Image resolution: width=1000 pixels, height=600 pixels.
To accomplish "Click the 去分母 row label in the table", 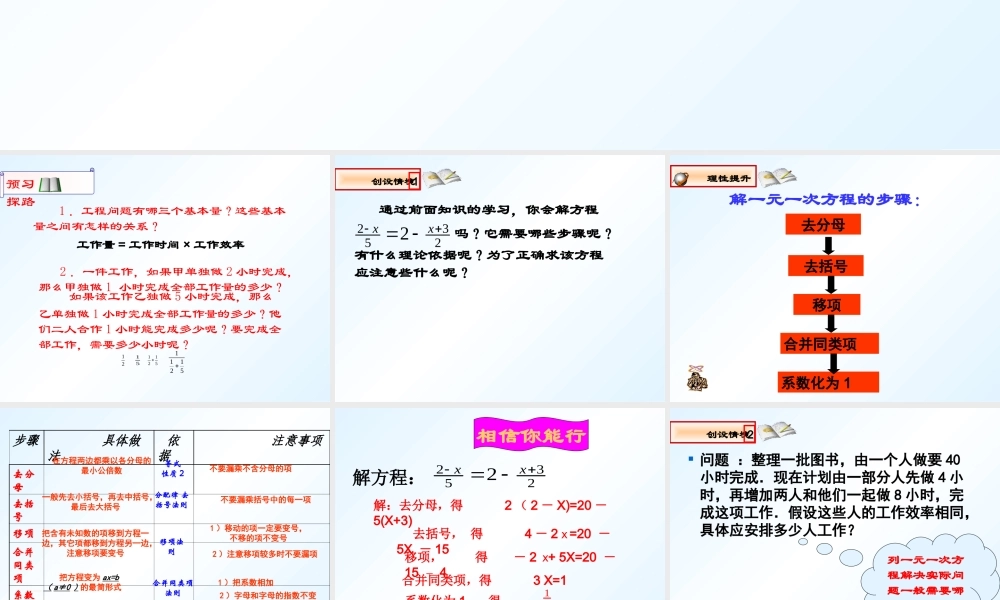I will point(23,481).
